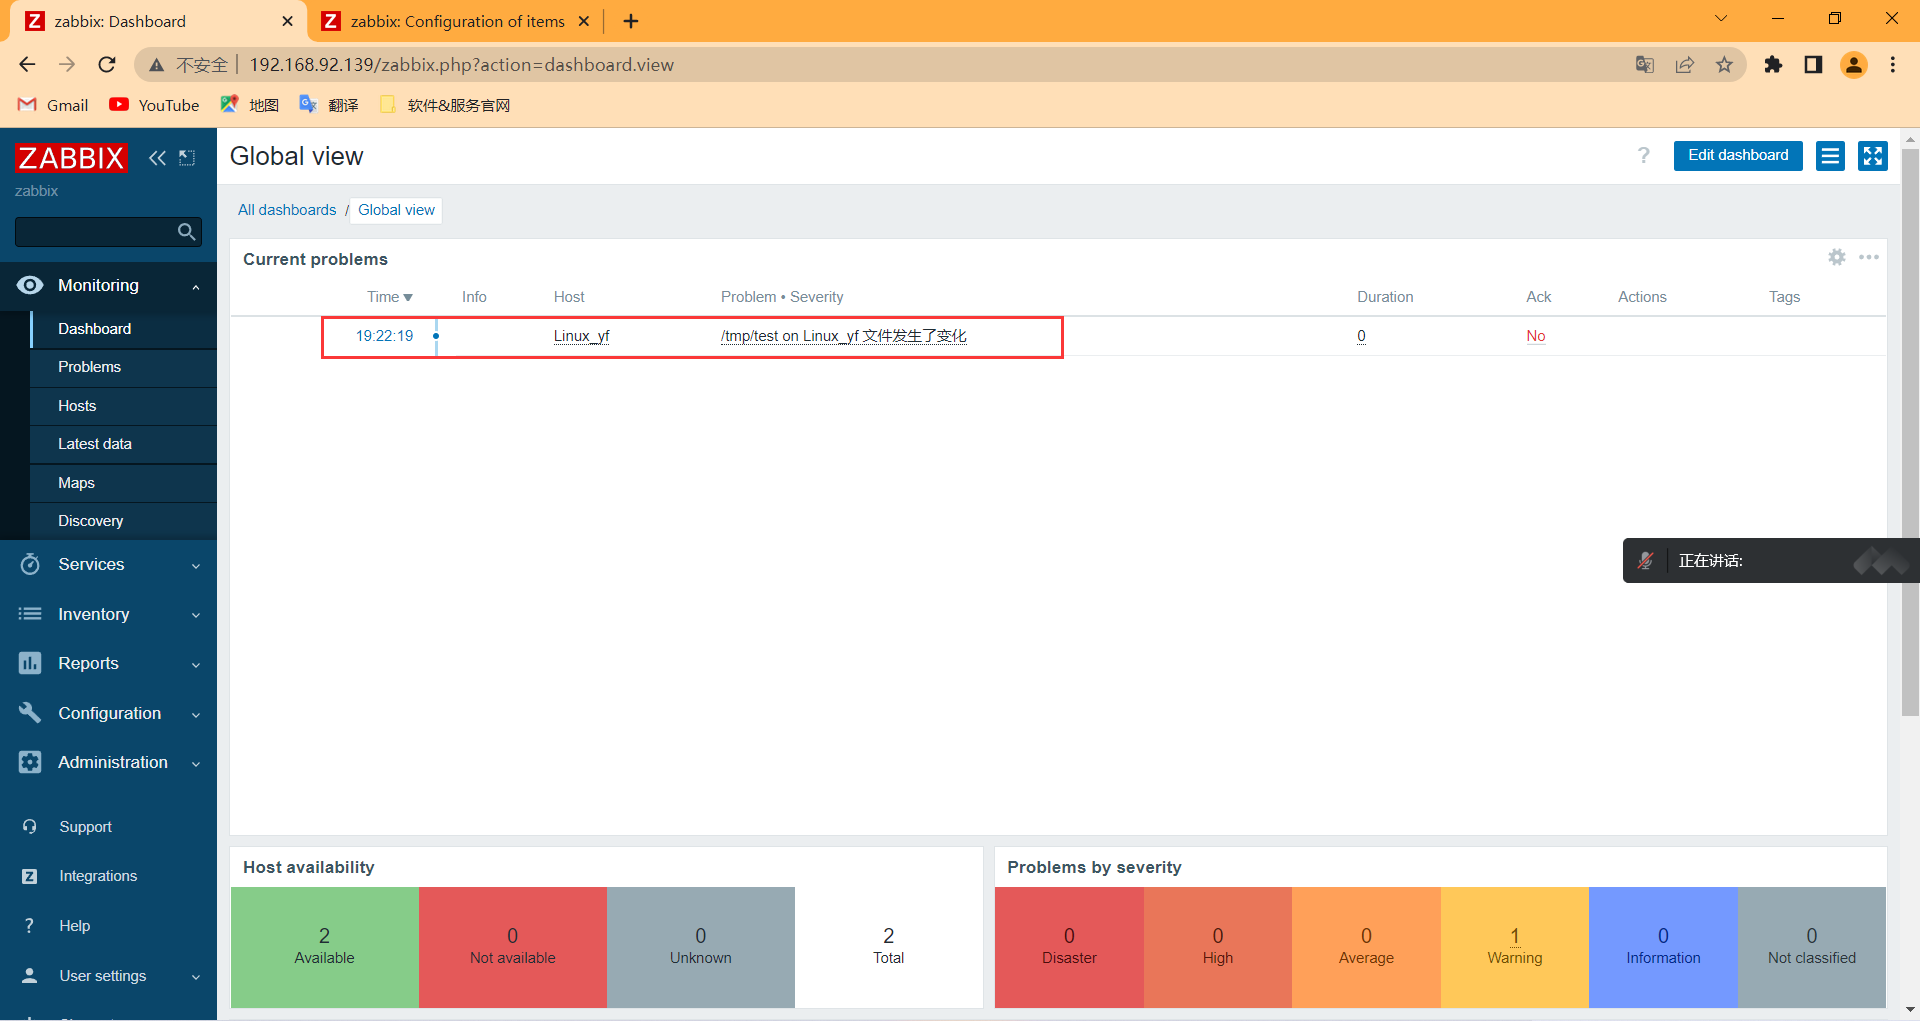Click the browser address bar URL

point(461,65)
